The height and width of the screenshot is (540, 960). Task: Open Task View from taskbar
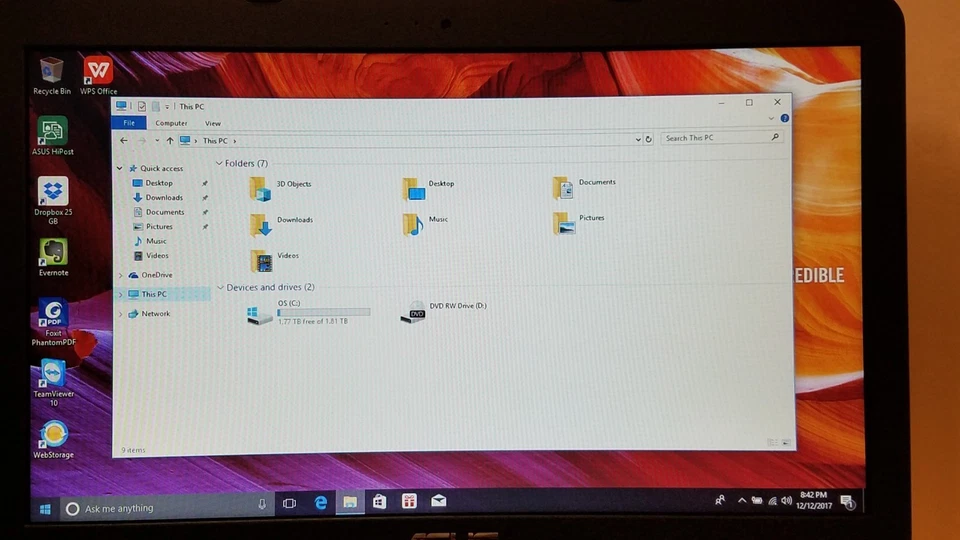290,503
